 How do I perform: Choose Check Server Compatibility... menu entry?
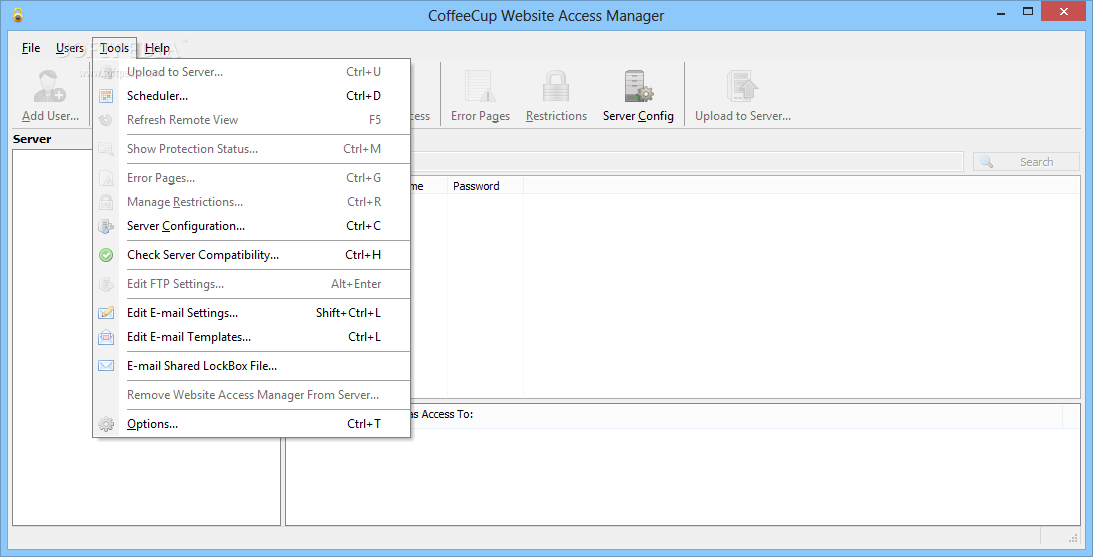coord(252,255)
